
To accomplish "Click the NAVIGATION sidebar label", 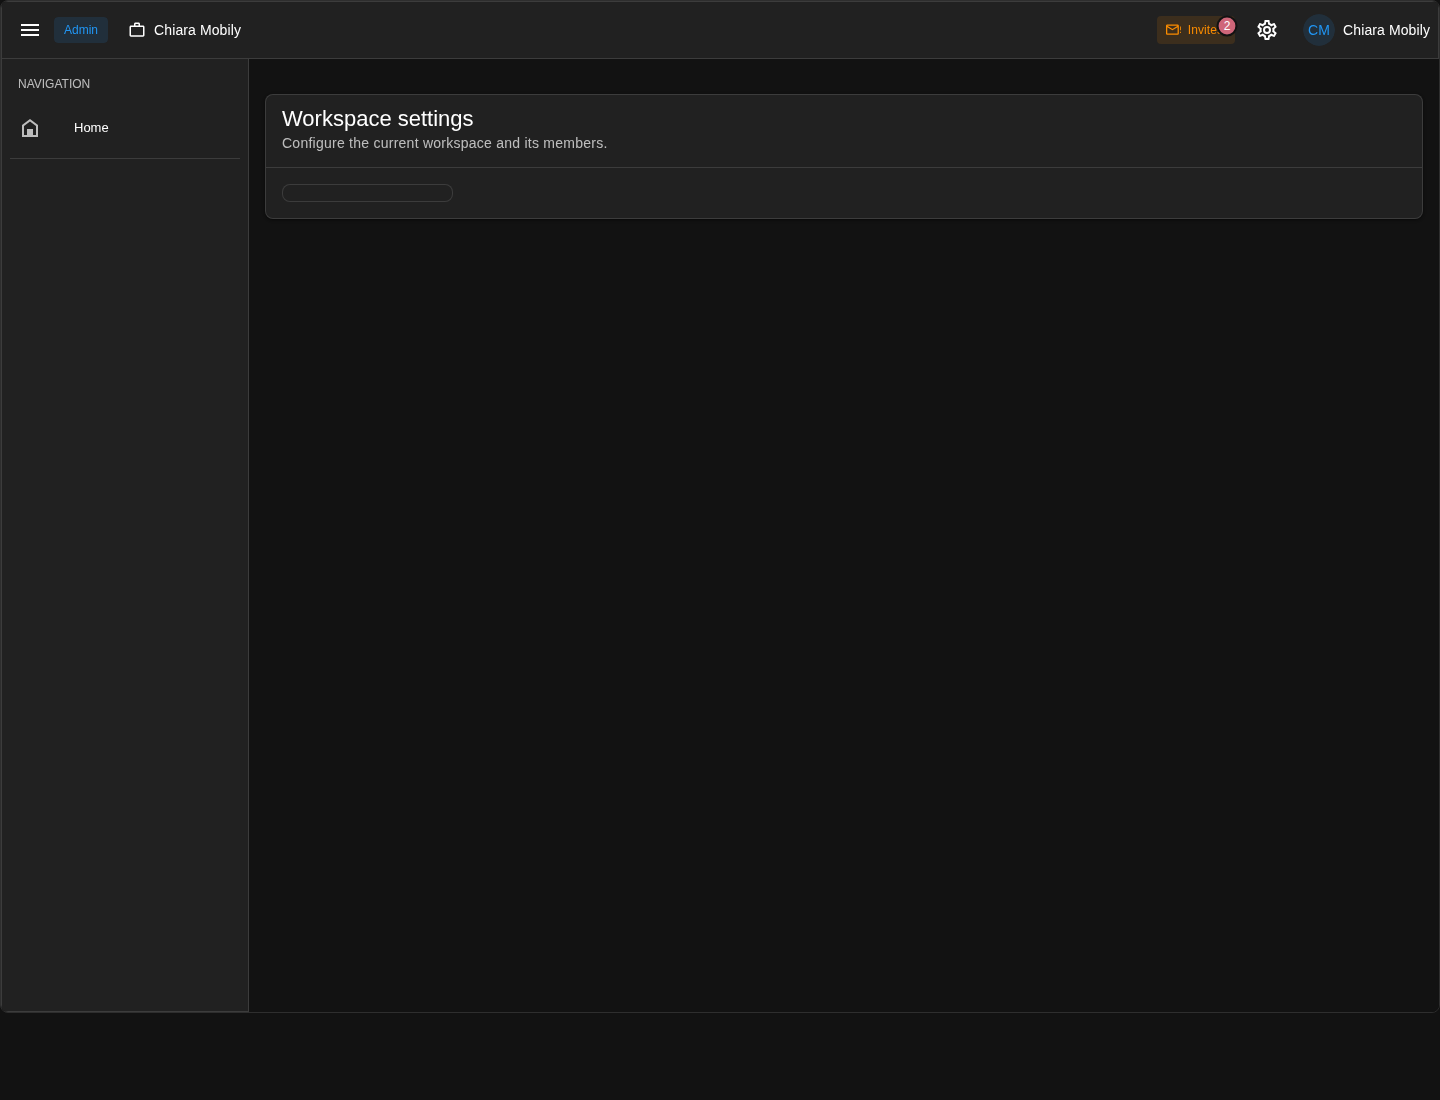I will (54, 84).
